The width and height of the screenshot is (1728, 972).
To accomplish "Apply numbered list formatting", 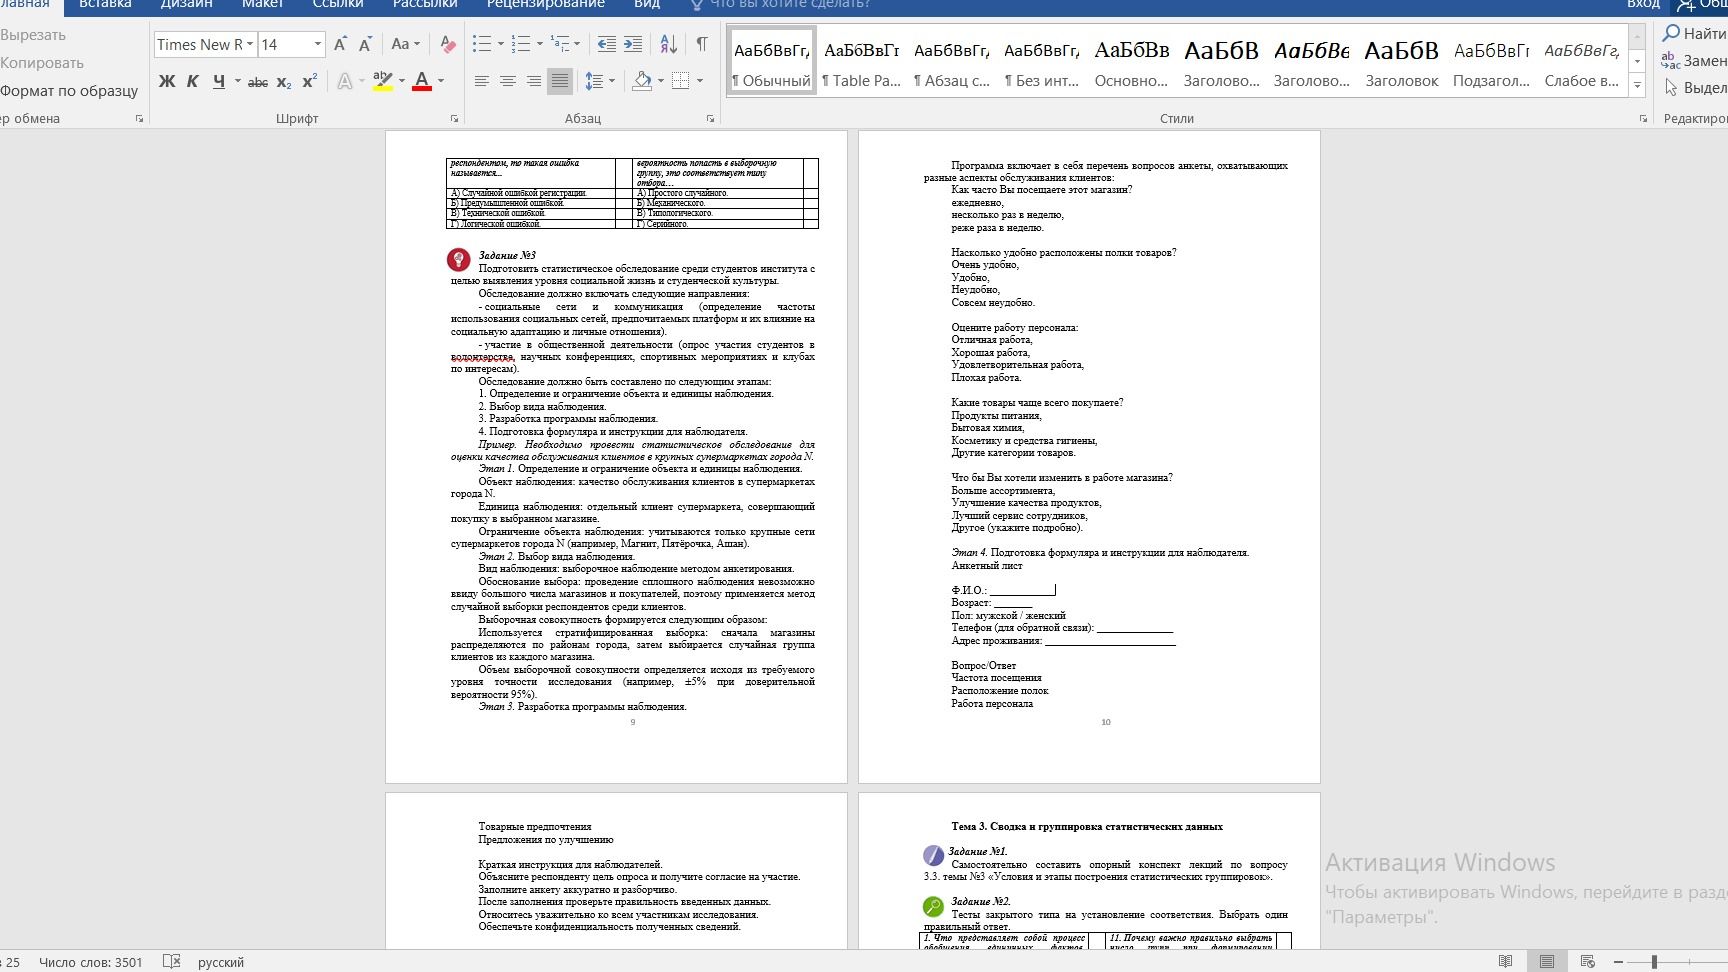I will (x=520, y=44).
